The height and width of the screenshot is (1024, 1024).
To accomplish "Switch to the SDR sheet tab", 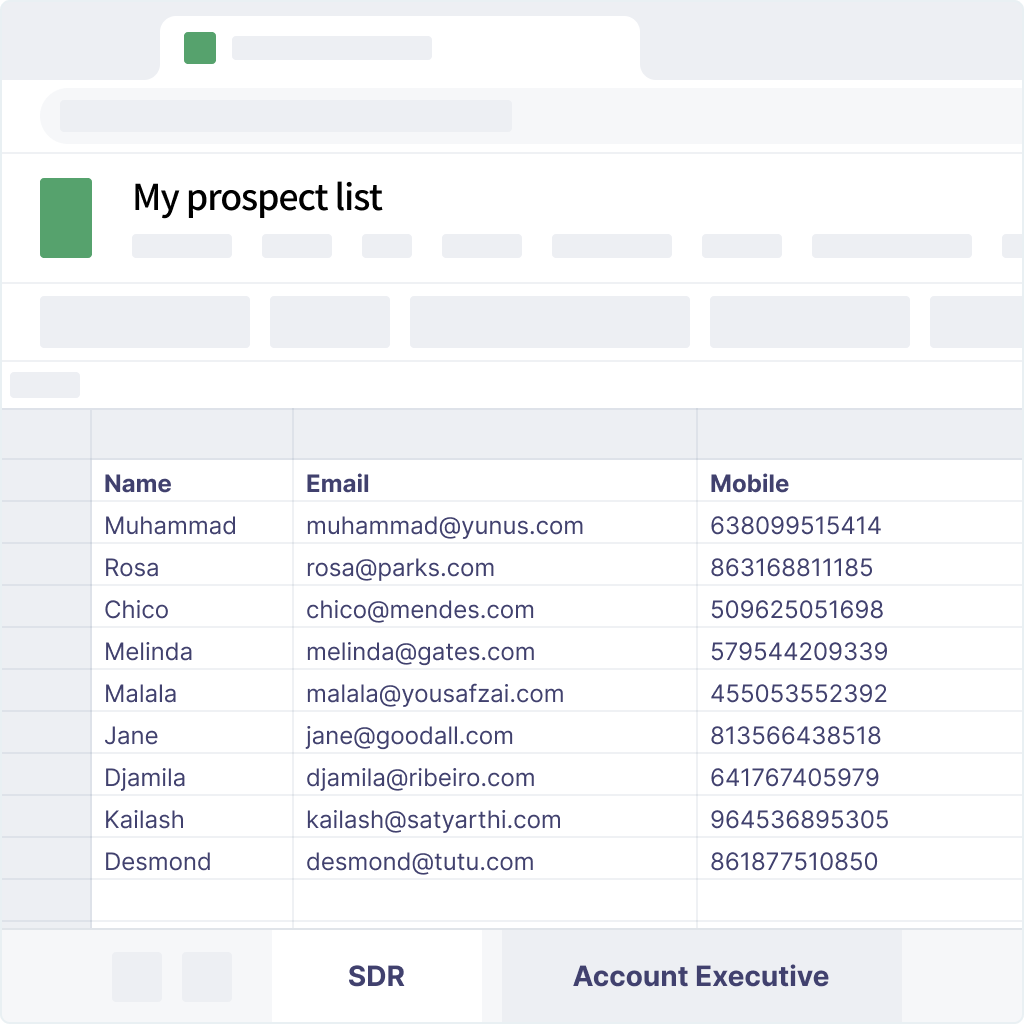I will (x=377, y=976).
